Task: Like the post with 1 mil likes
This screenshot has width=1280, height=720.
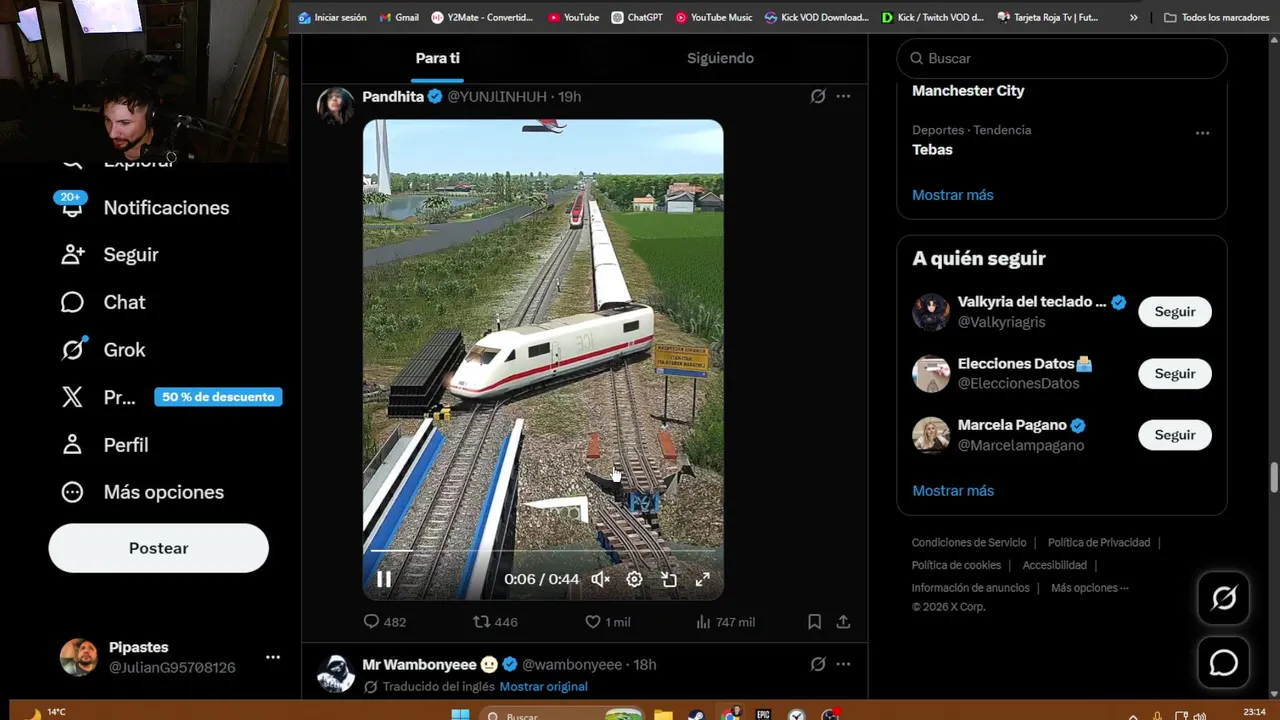Action: 607,622
